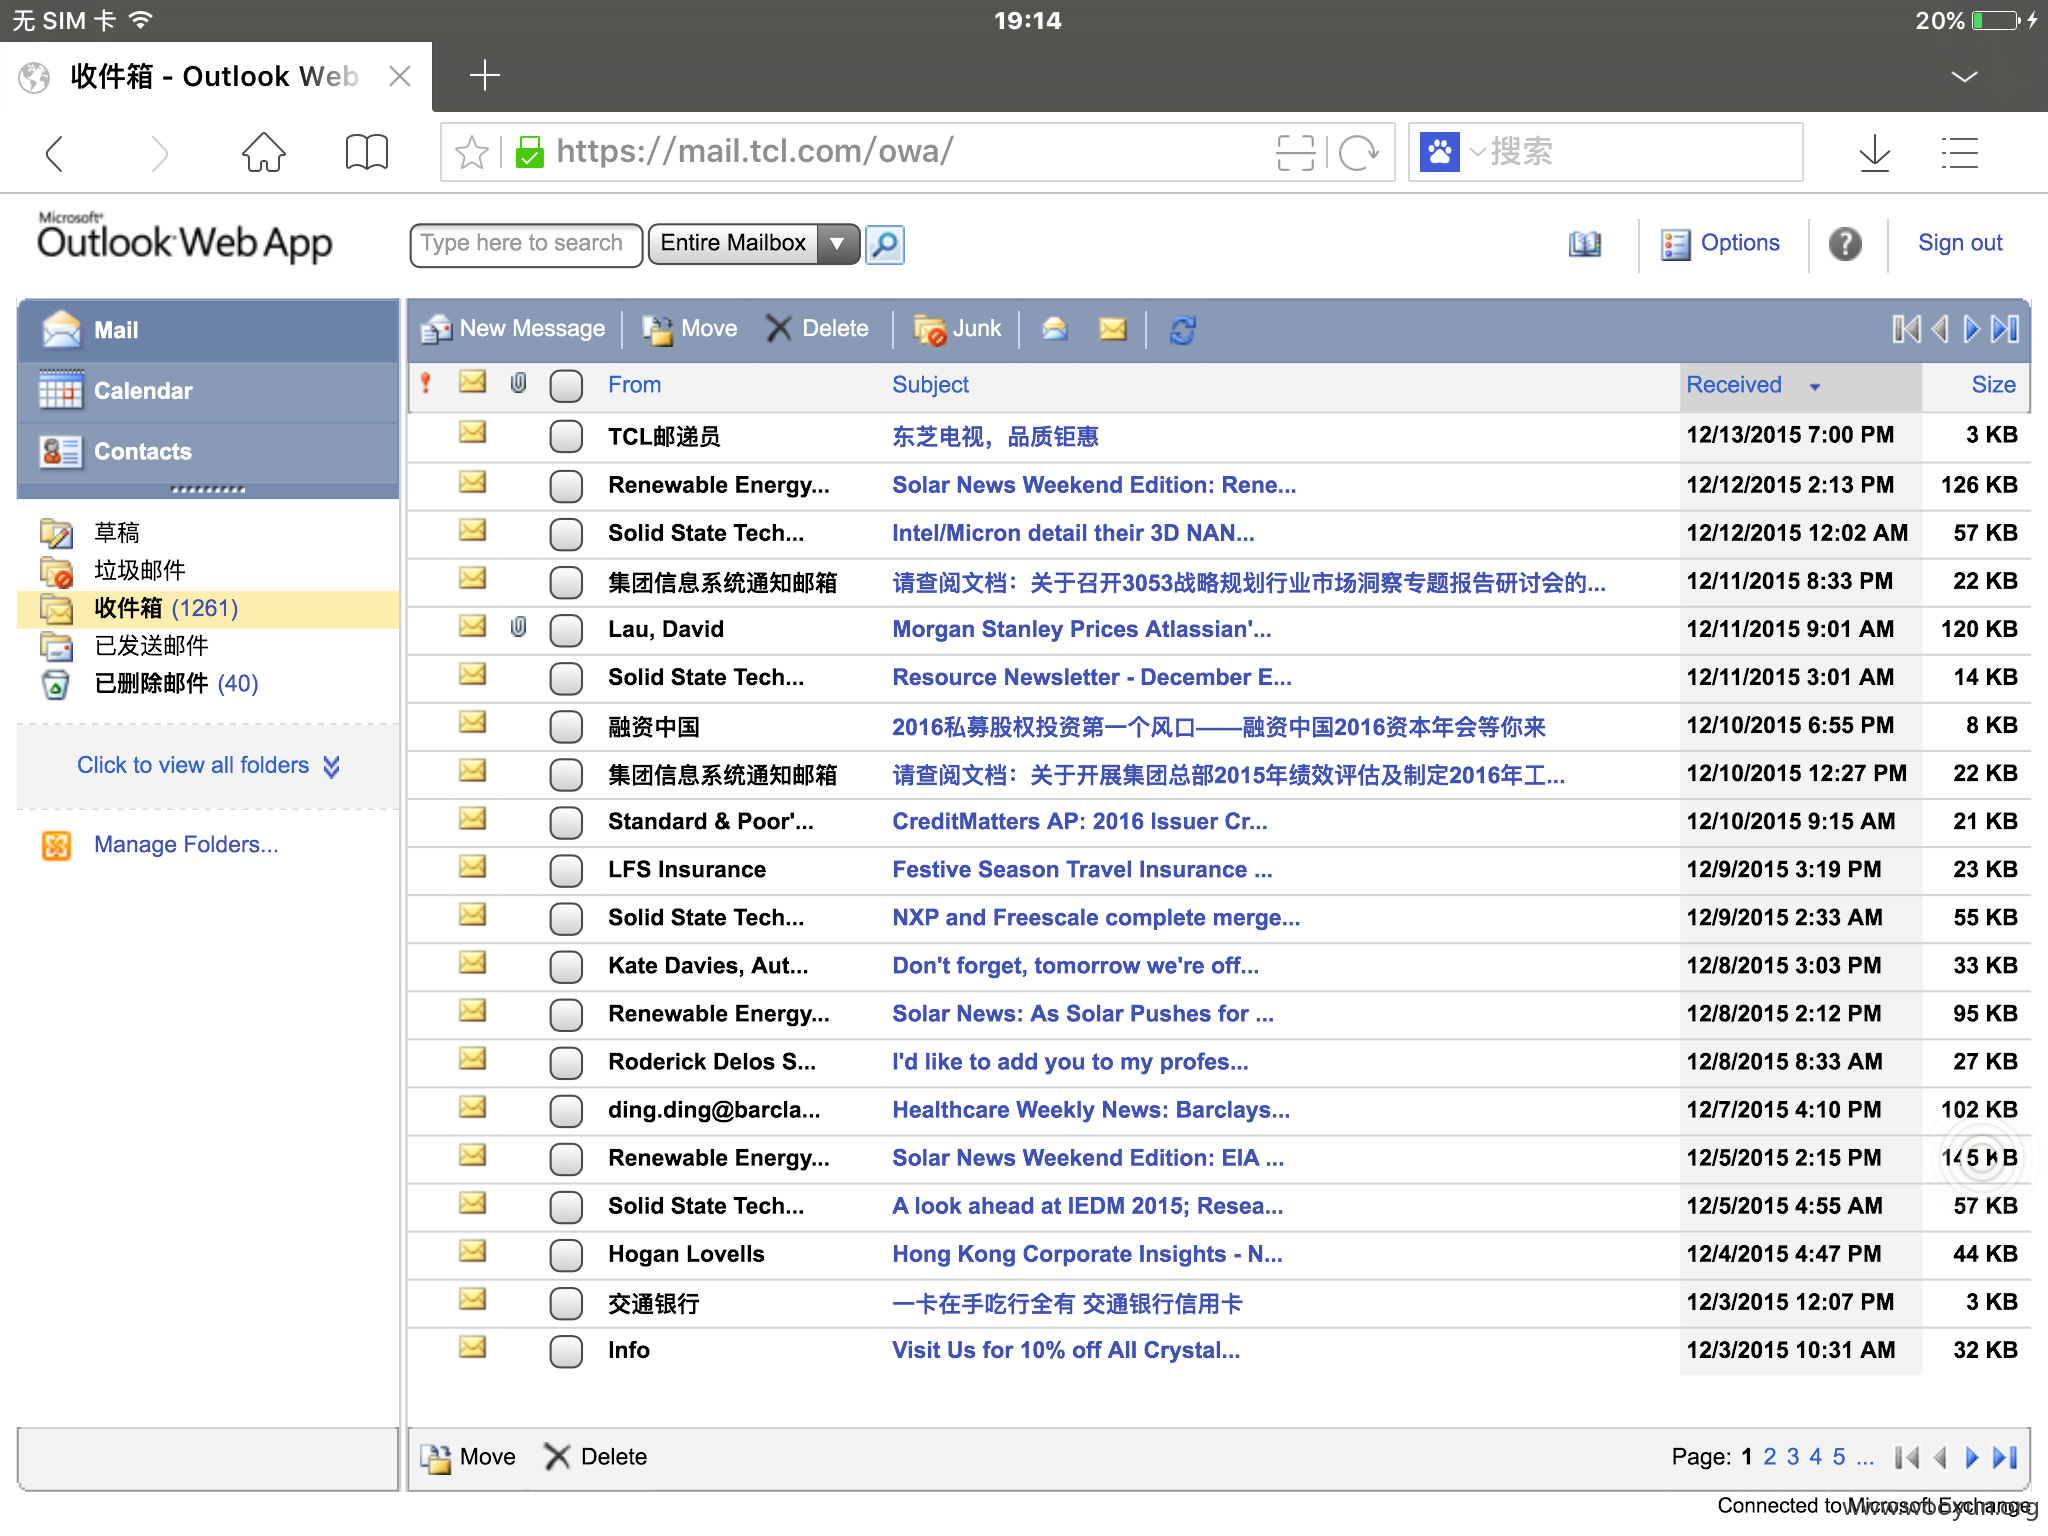Viewport: 2048px width, 1536px height.
Task: Go to previous page arrow in toolbar
Action: (1940, 329)
